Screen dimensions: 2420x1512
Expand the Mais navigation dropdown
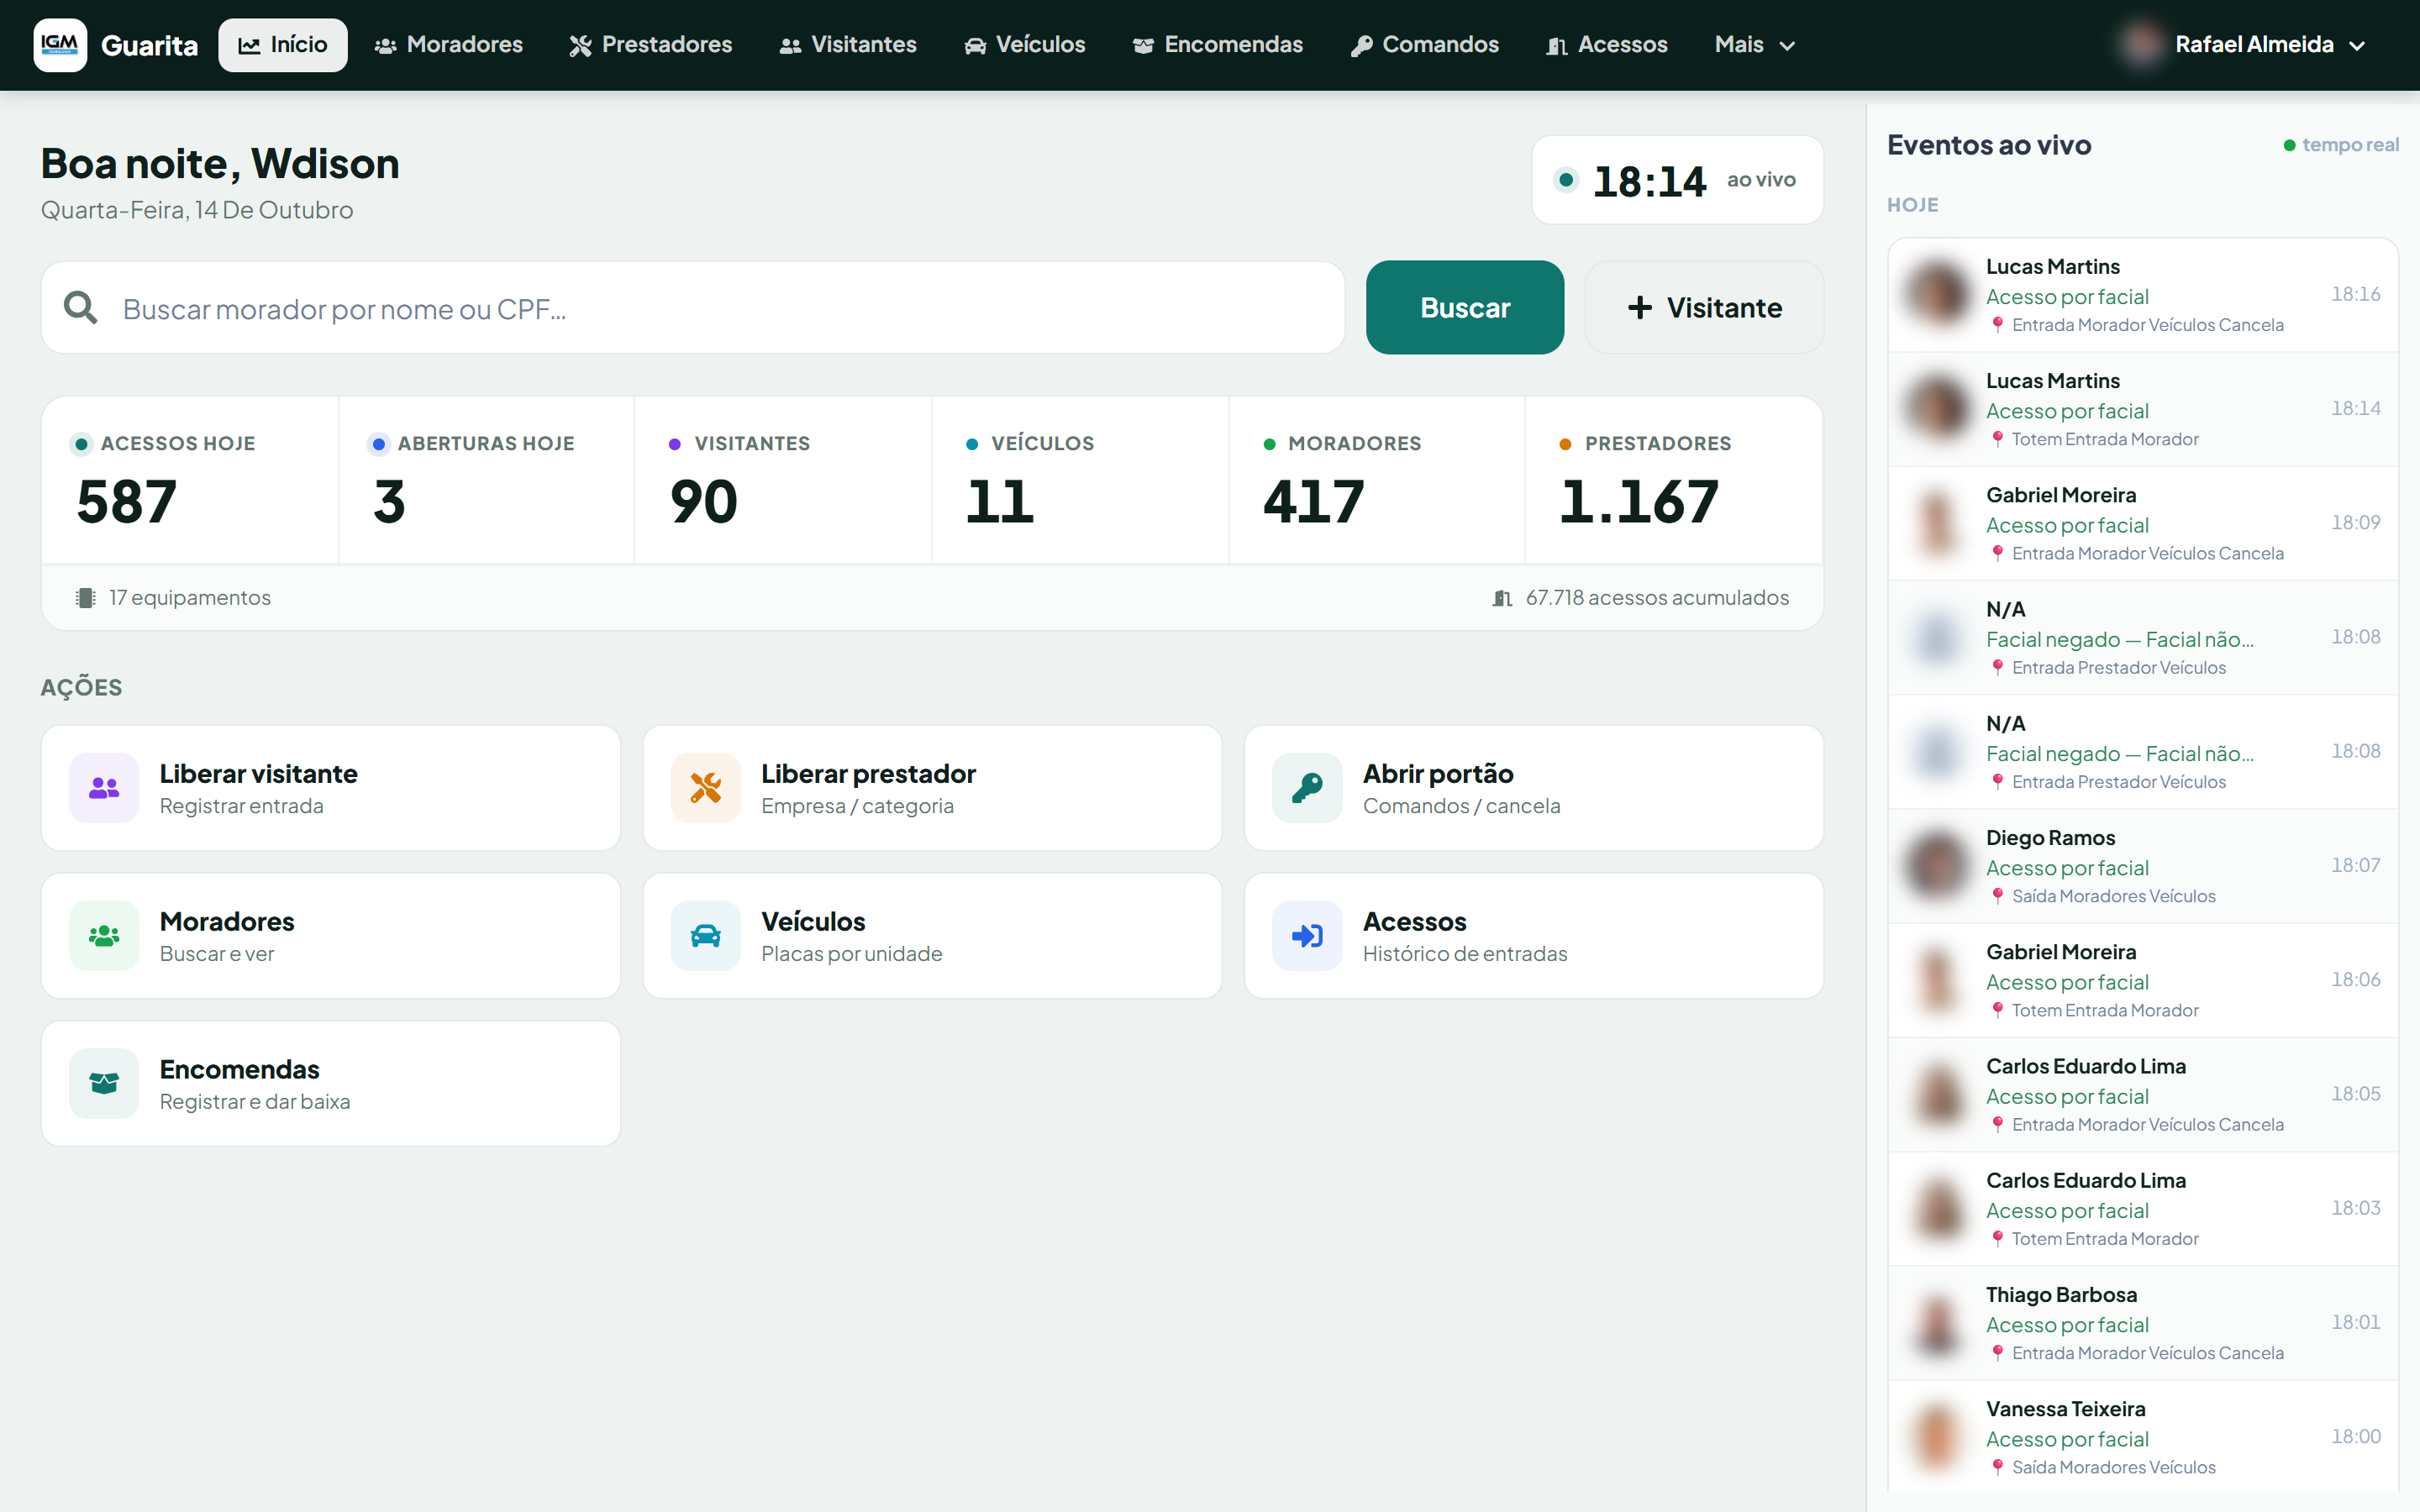(x=1755, y=45)
